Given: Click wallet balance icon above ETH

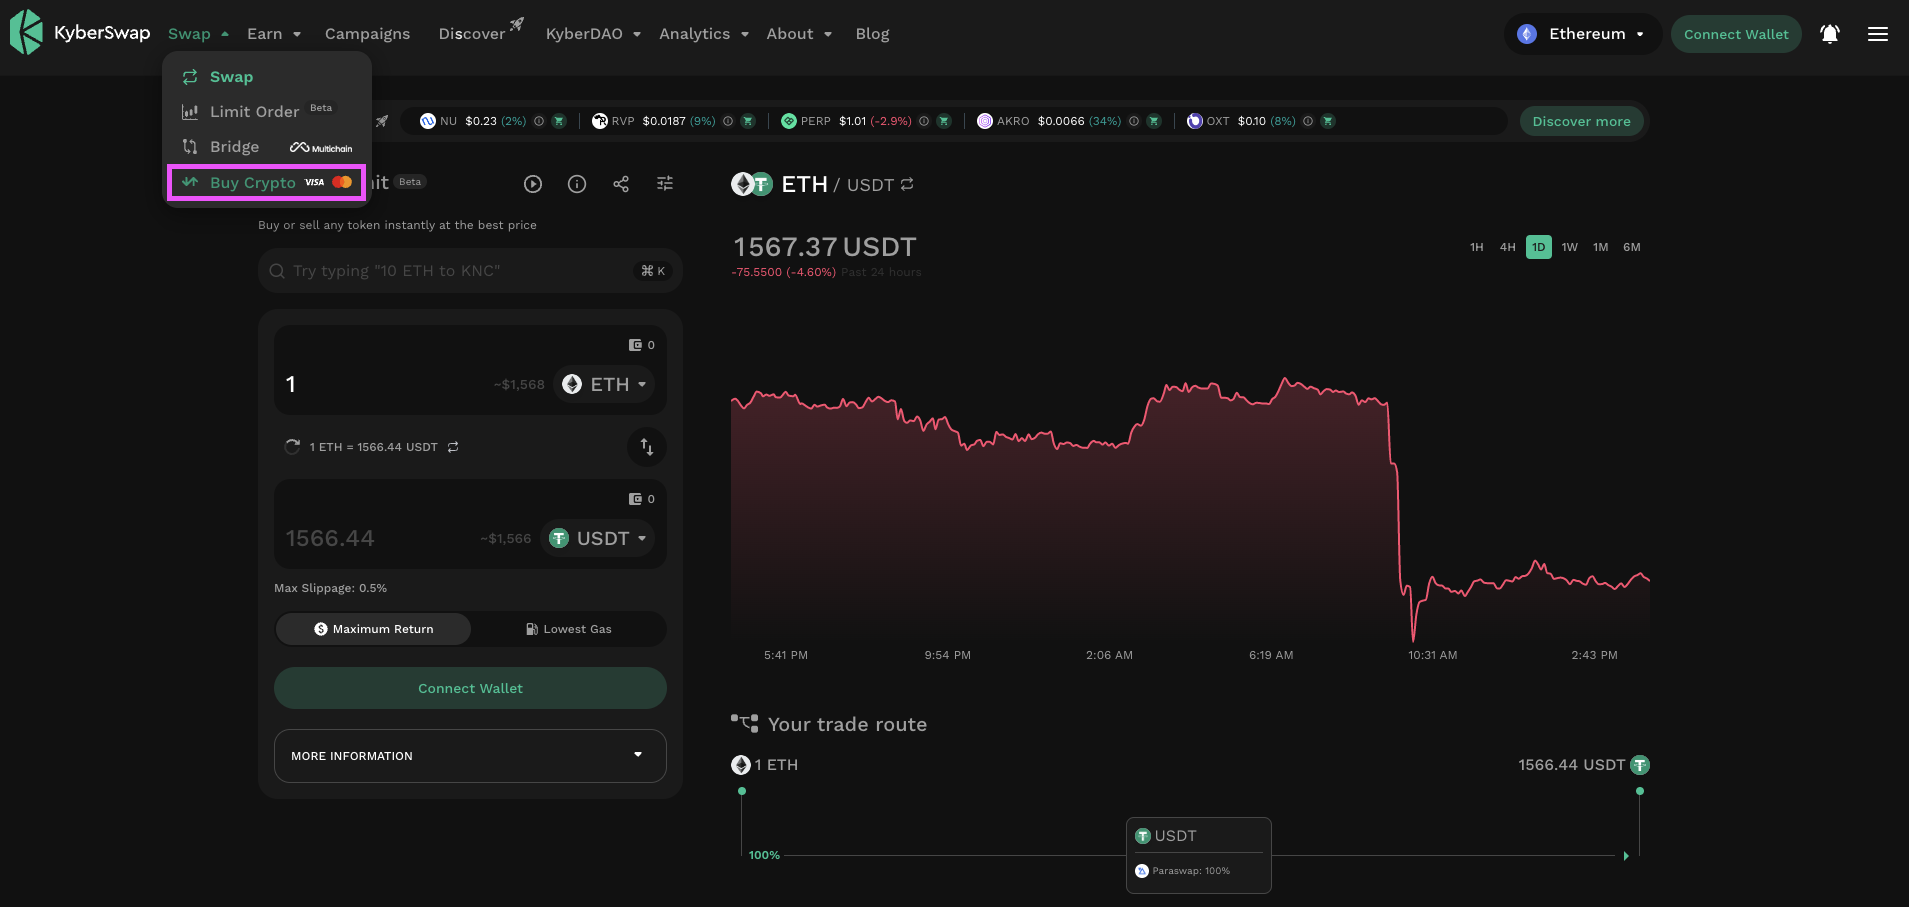Looking at the screenshot, I should coord(635,345).
